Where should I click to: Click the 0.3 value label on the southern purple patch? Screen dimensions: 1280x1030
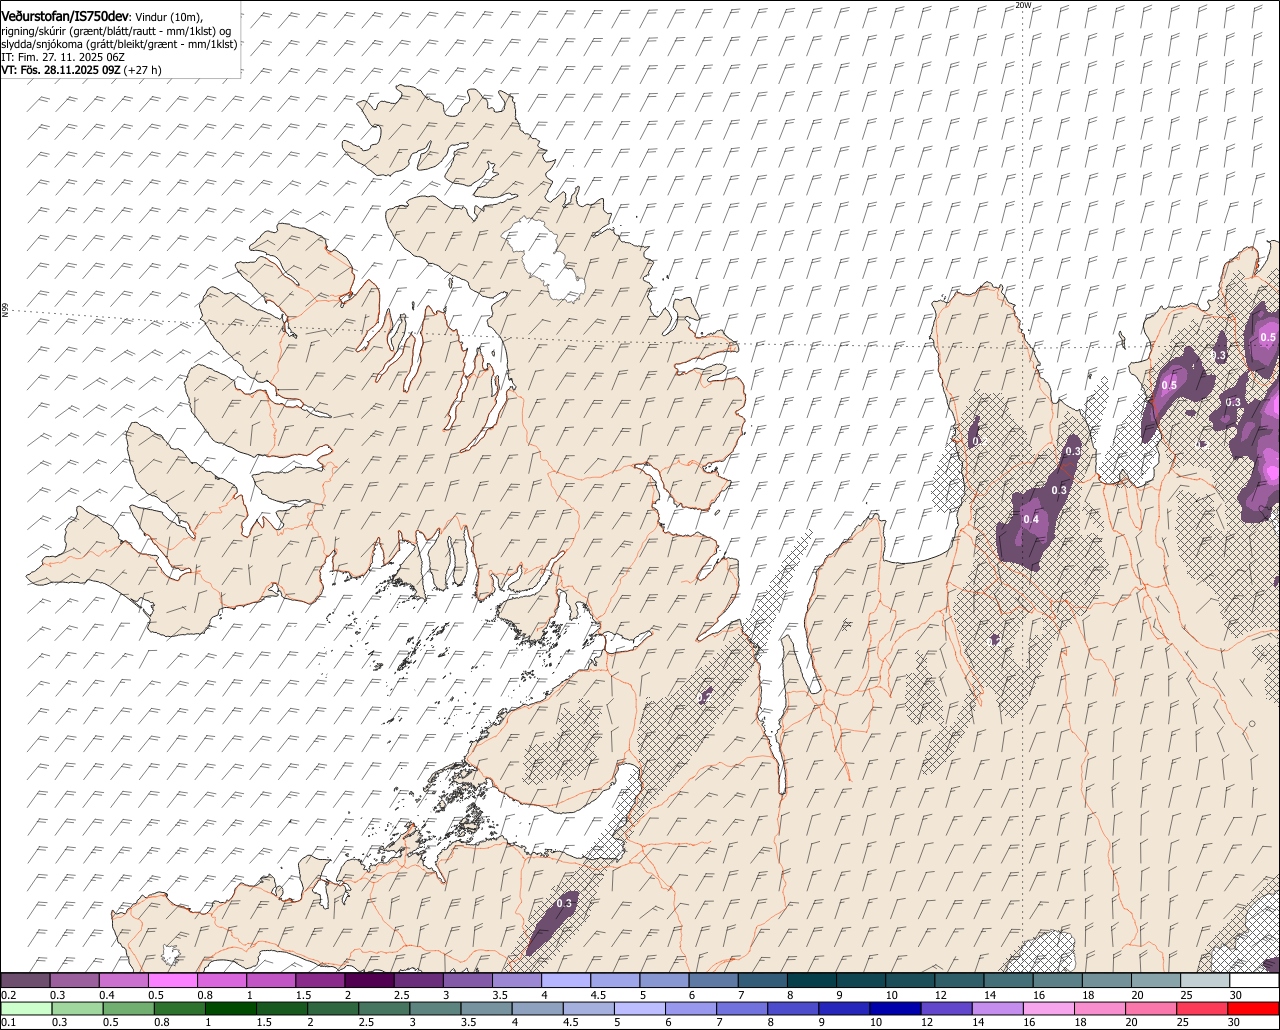pyautogui.click(x=564, y=903)
